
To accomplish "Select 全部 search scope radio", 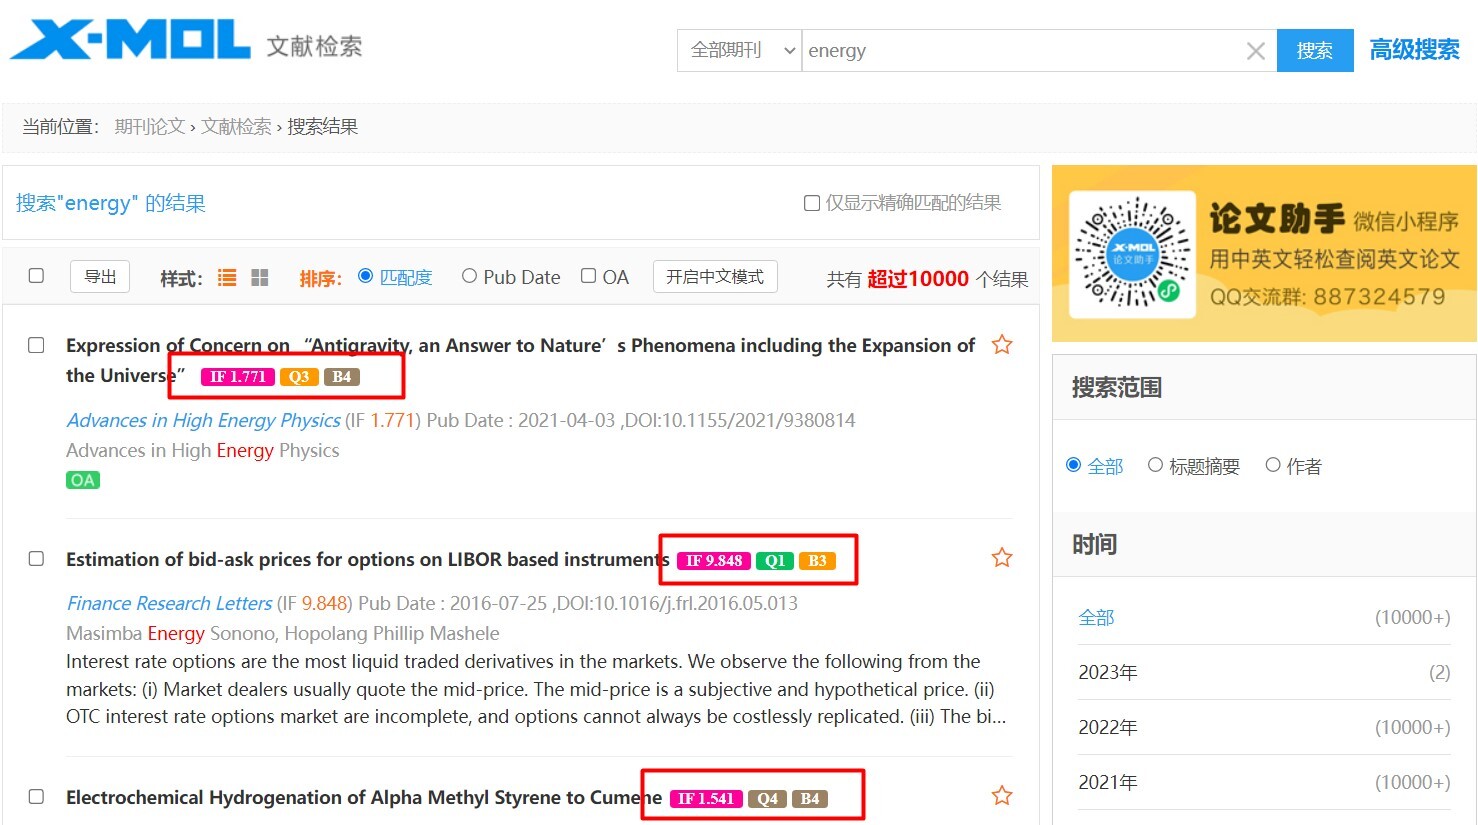I will coord(1074,465).
